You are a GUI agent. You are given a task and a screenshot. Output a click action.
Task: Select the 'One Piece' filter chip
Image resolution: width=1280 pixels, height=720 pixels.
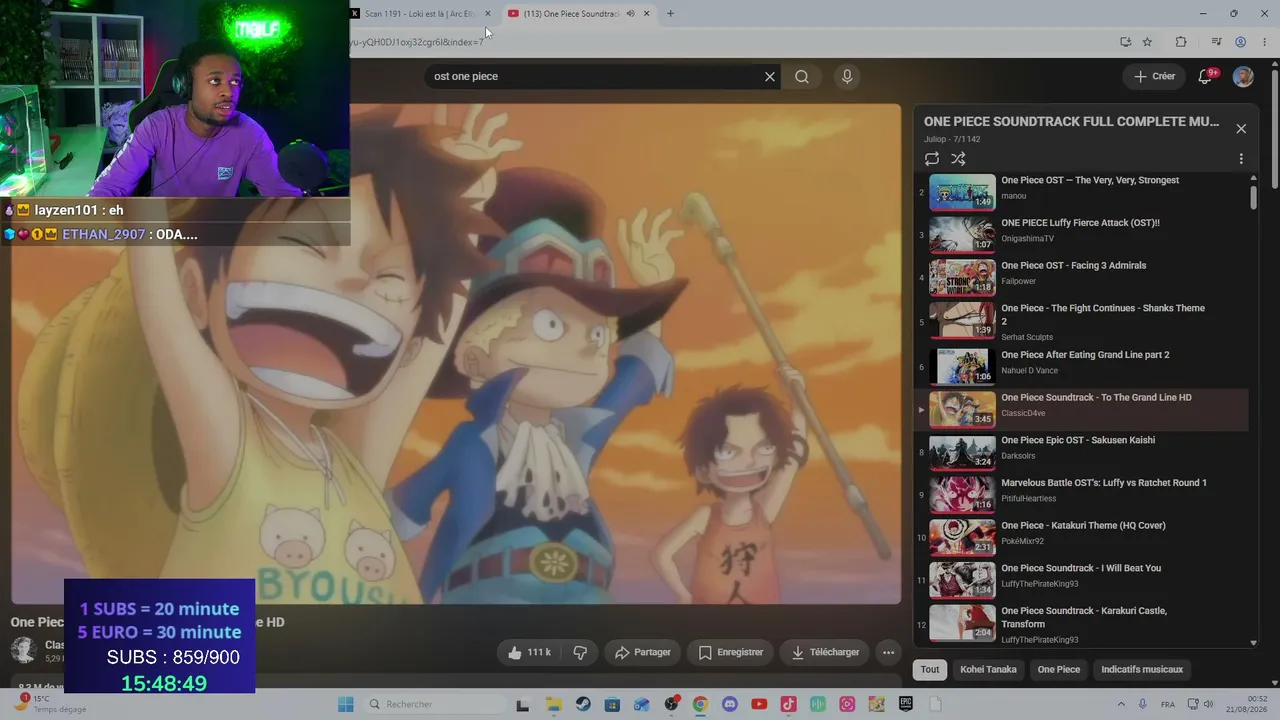1059,669
